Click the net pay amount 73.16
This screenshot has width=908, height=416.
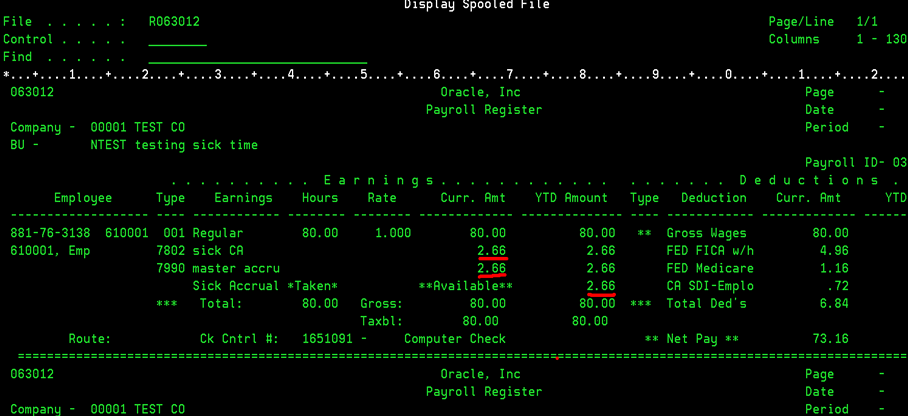pyautogui.click(x=830, y=339)
